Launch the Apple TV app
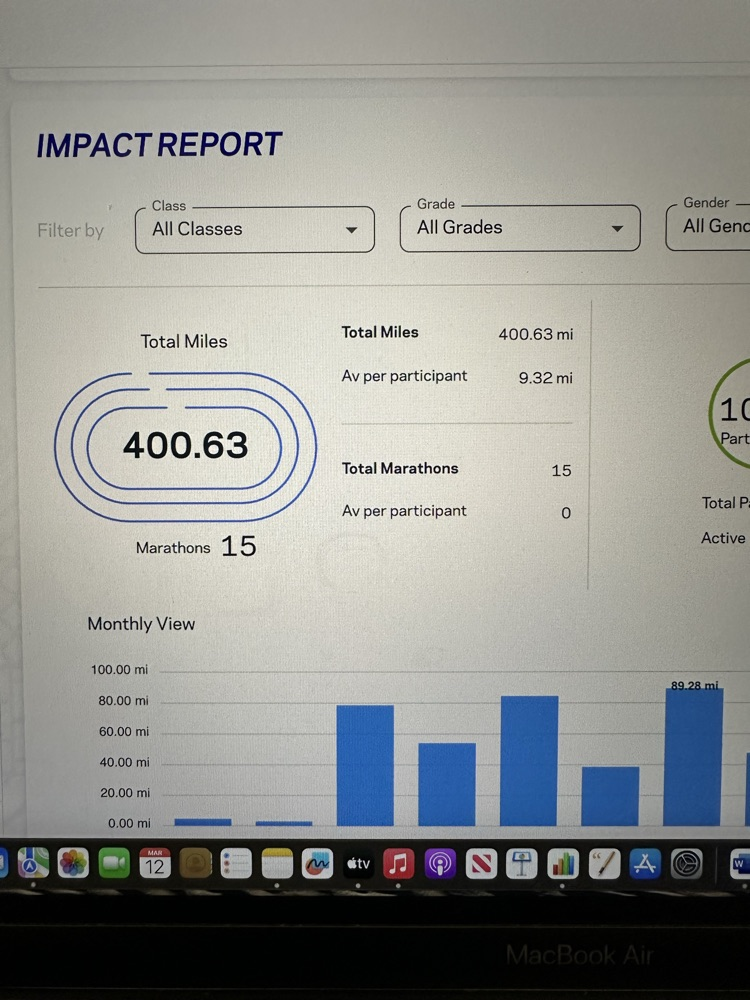Image resolution: width=750 pixels, height=1000 pixels. coord(358,863)
